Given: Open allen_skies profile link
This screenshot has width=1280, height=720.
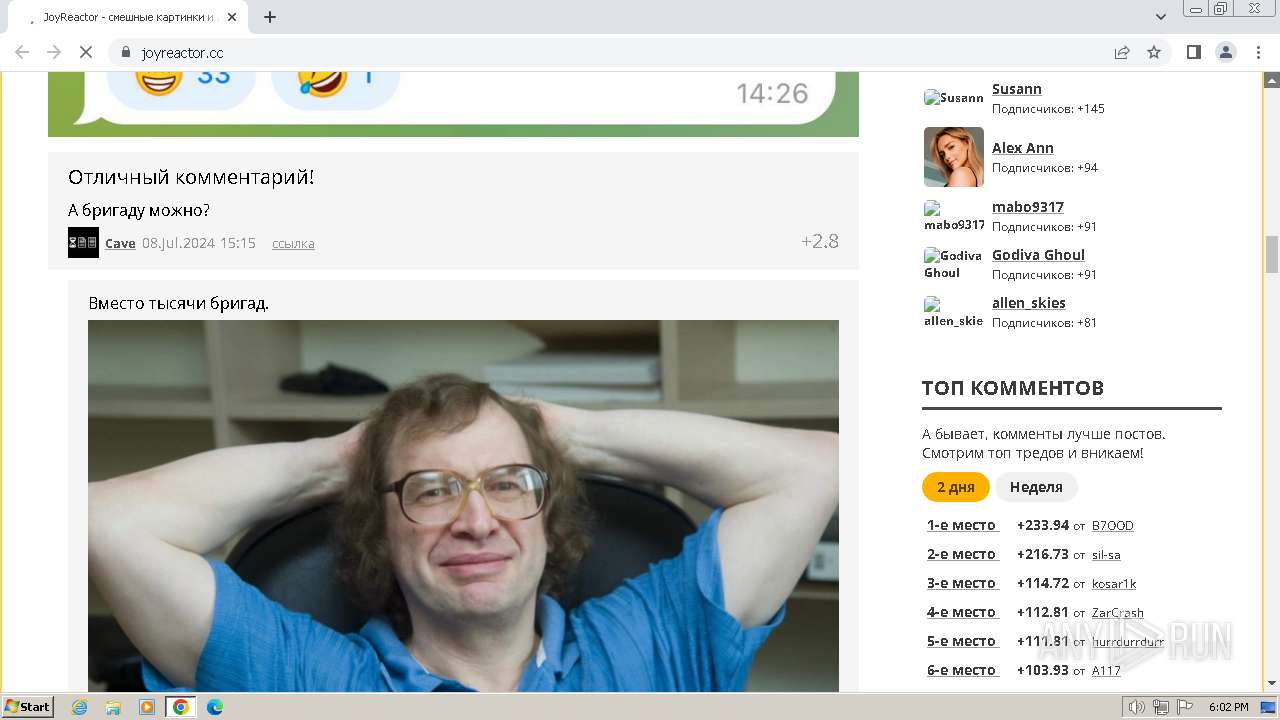Looking at the screenshot, I should [x=1028, y=303].
